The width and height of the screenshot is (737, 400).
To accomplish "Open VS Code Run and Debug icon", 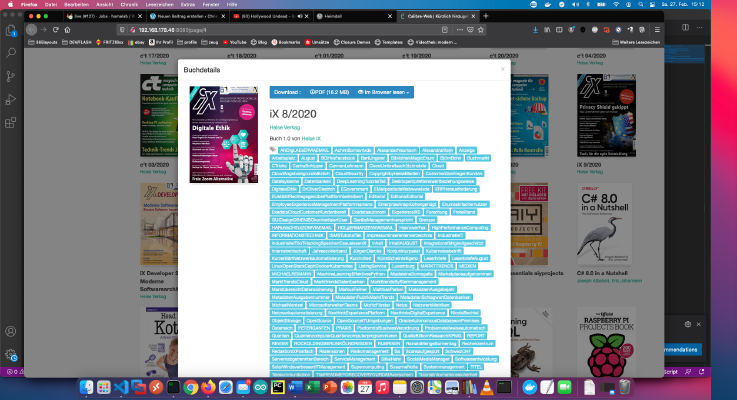I will (x=10, y=100).
